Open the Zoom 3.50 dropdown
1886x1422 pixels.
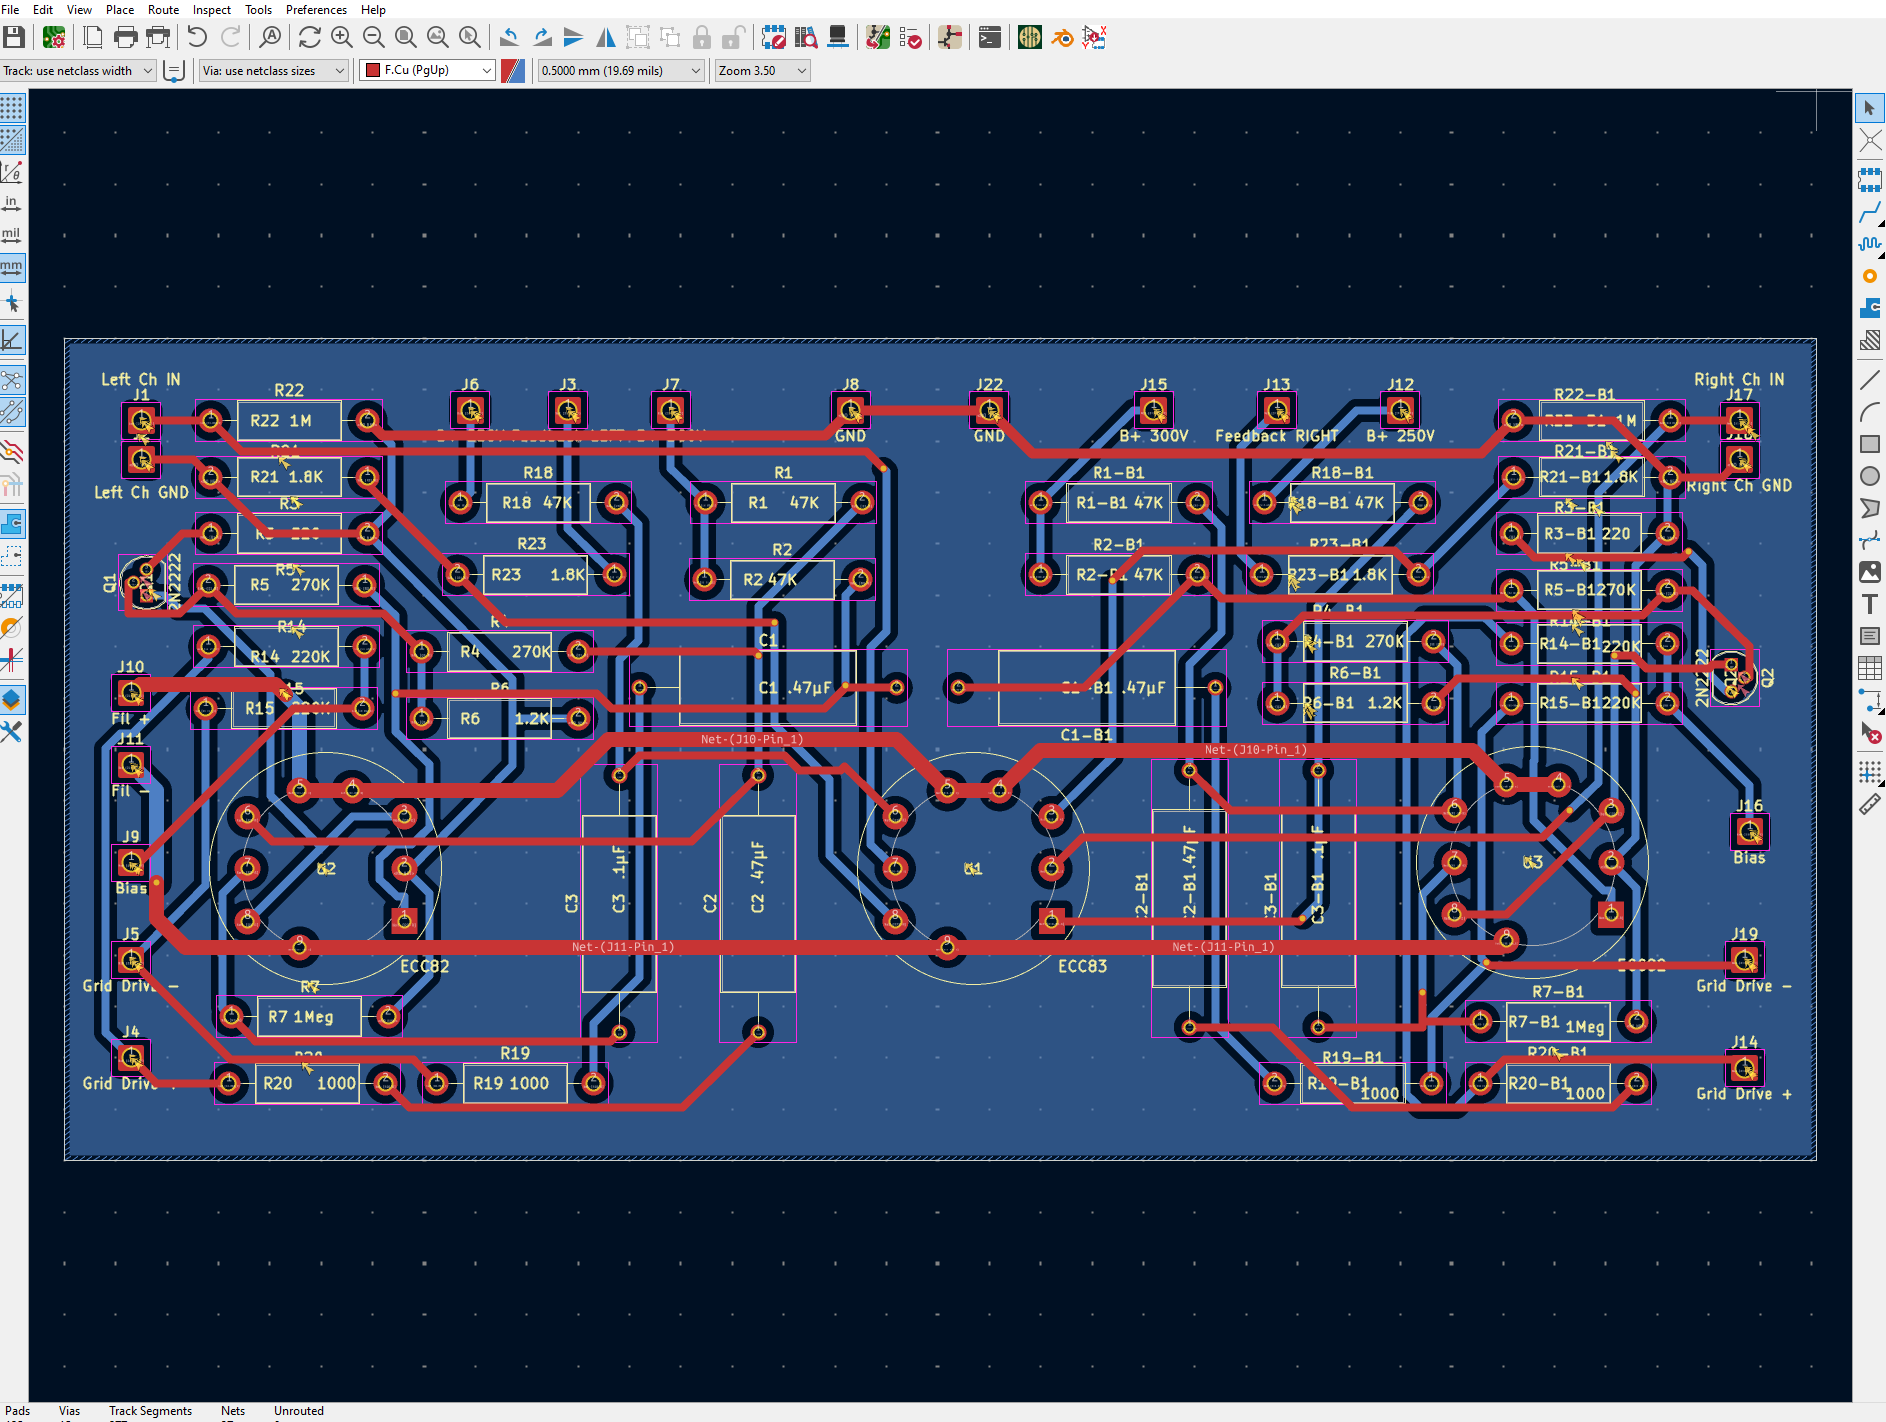pos(762,71)
